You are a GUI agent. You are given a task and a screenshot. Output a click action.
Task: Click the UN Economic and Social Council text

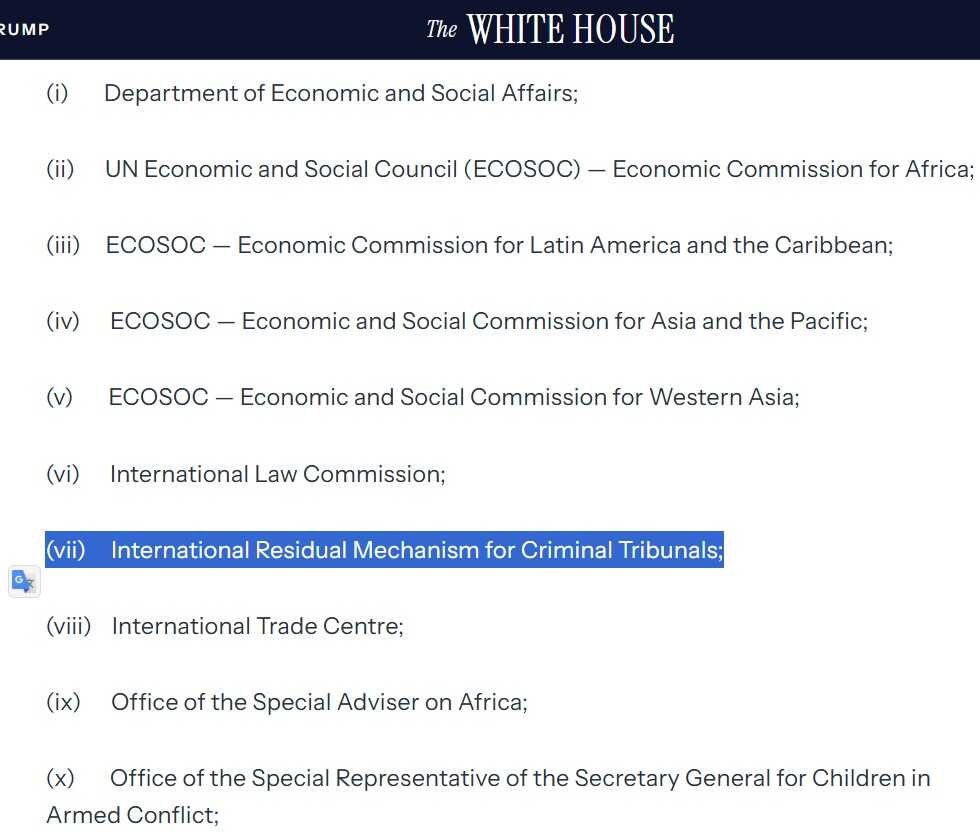click(x=282, y=169)
